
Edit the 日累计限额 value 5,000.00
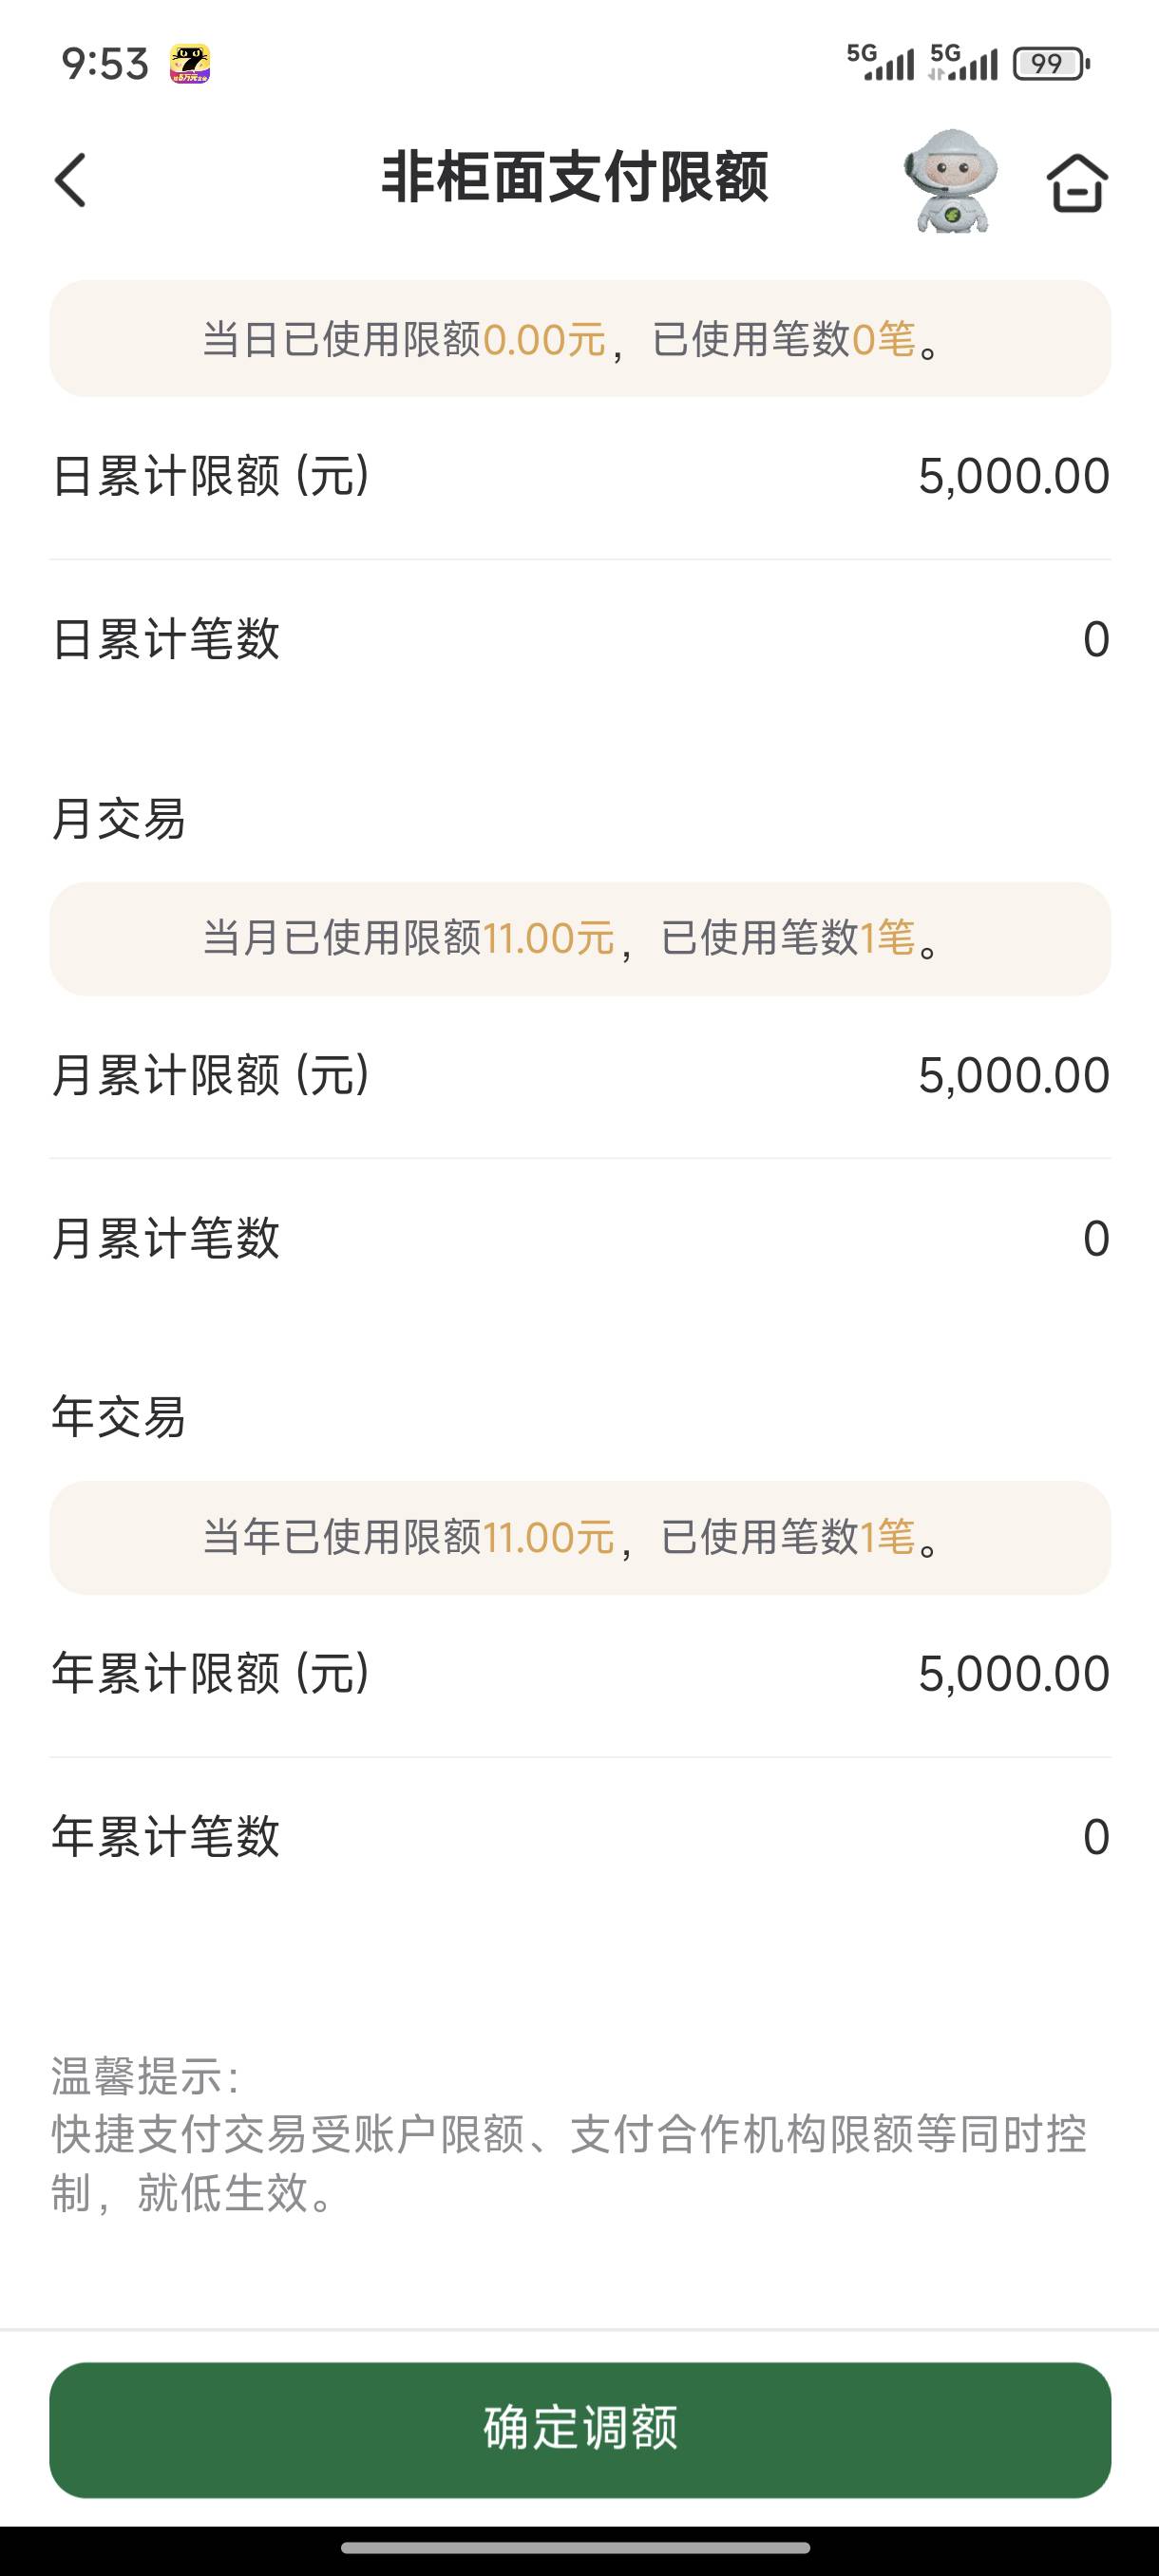1013,476
